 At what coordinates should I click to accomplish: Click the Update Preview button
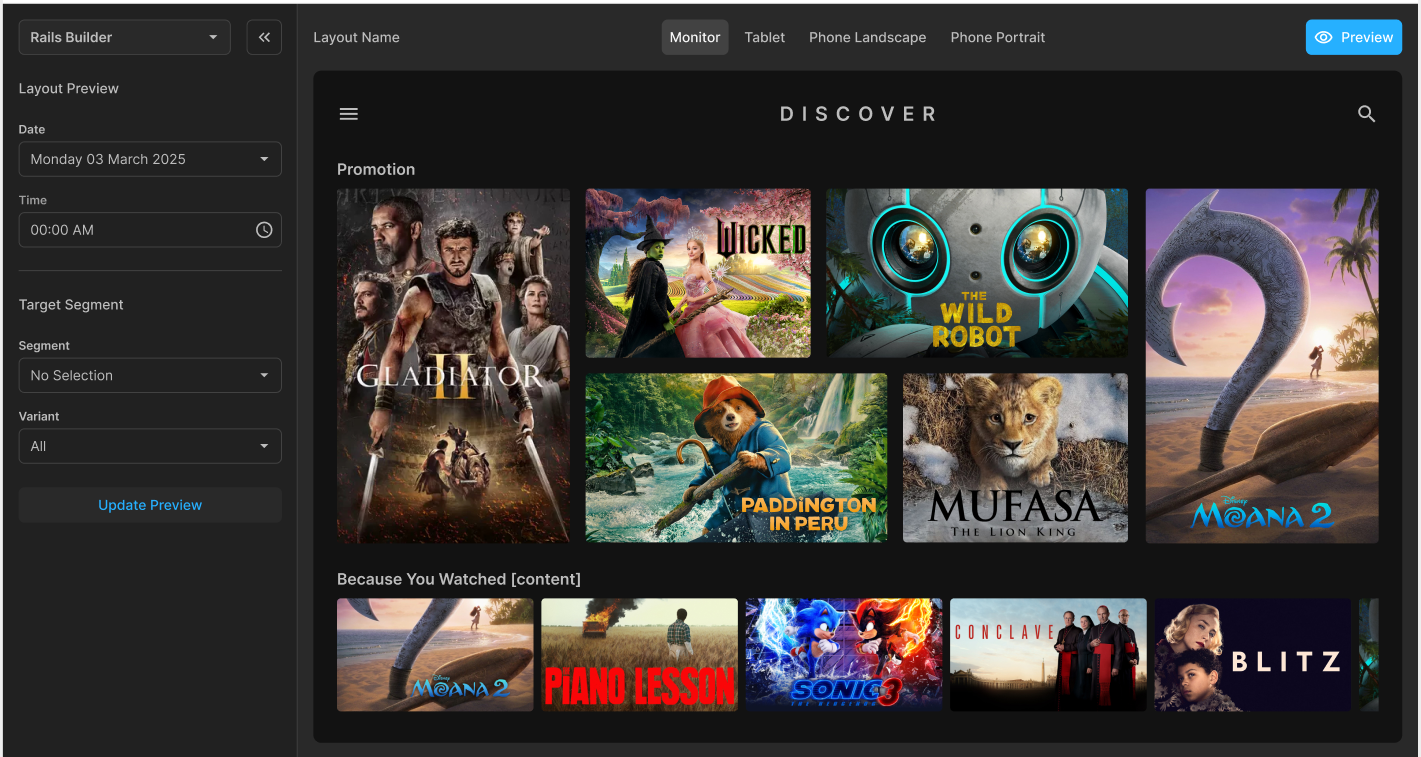(x=150, y=505)
